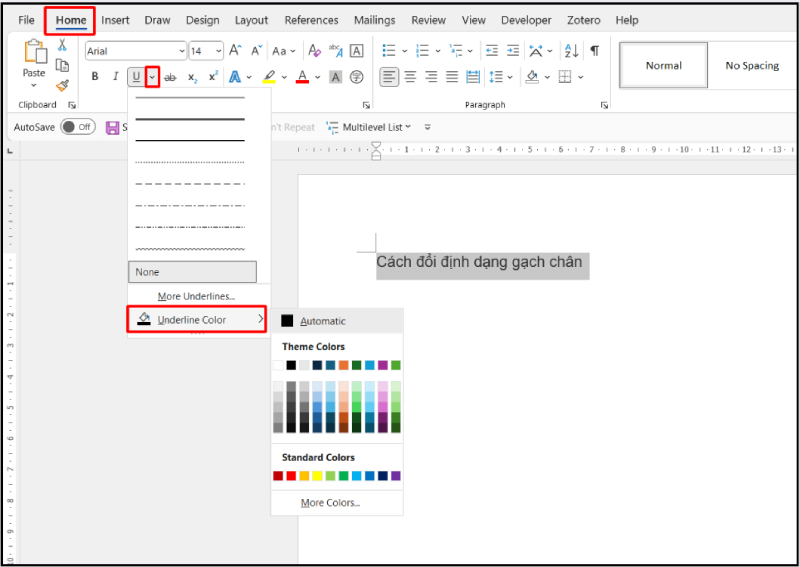Apply strikethrough formatting
800x567 pixels.
170,77
